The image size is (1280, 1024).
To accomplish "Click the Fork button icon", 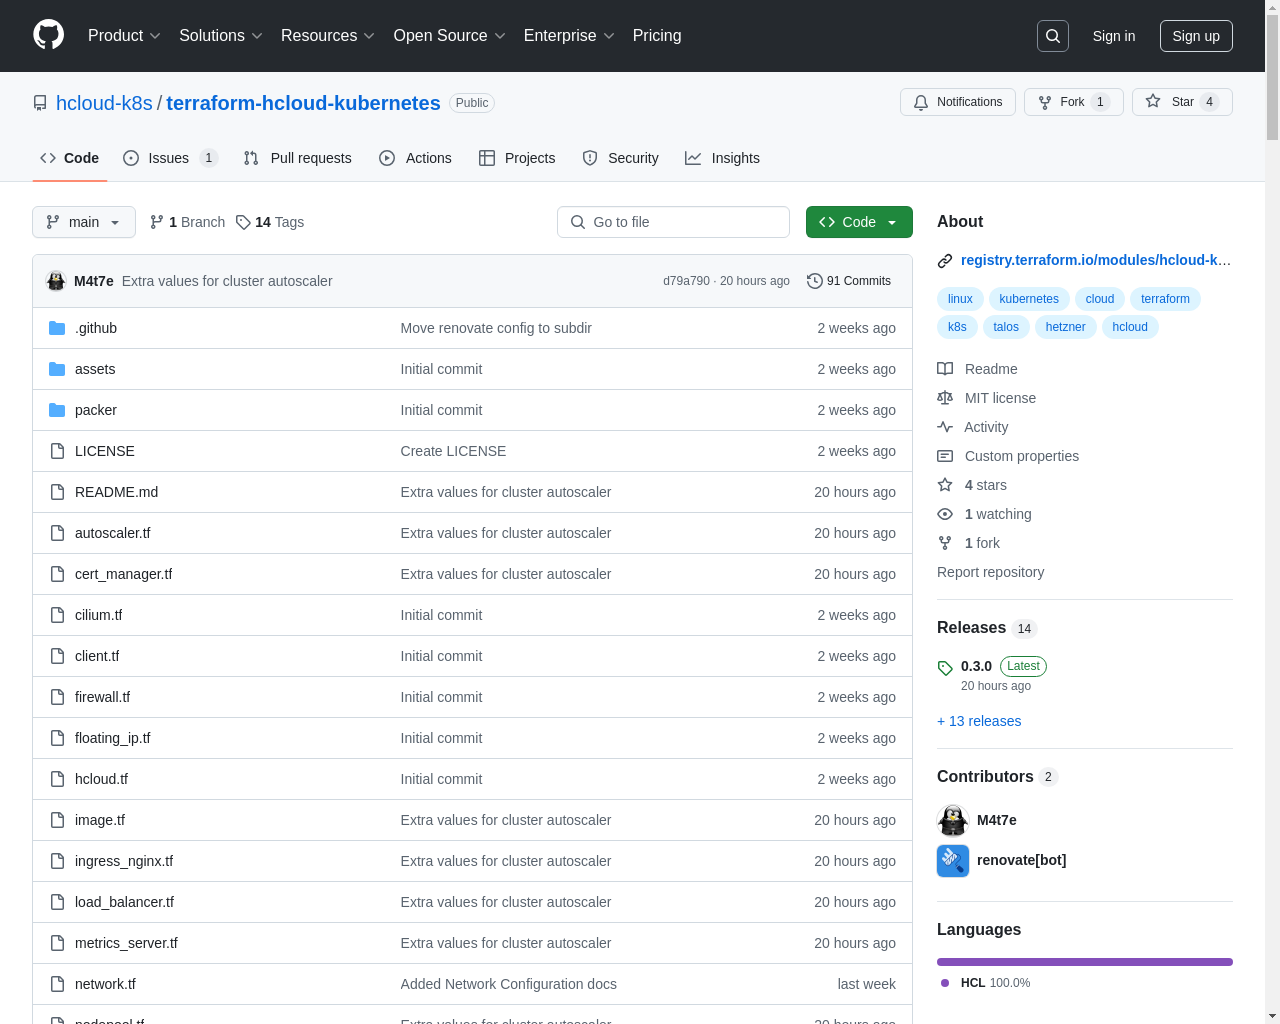I will point(1045,102).
